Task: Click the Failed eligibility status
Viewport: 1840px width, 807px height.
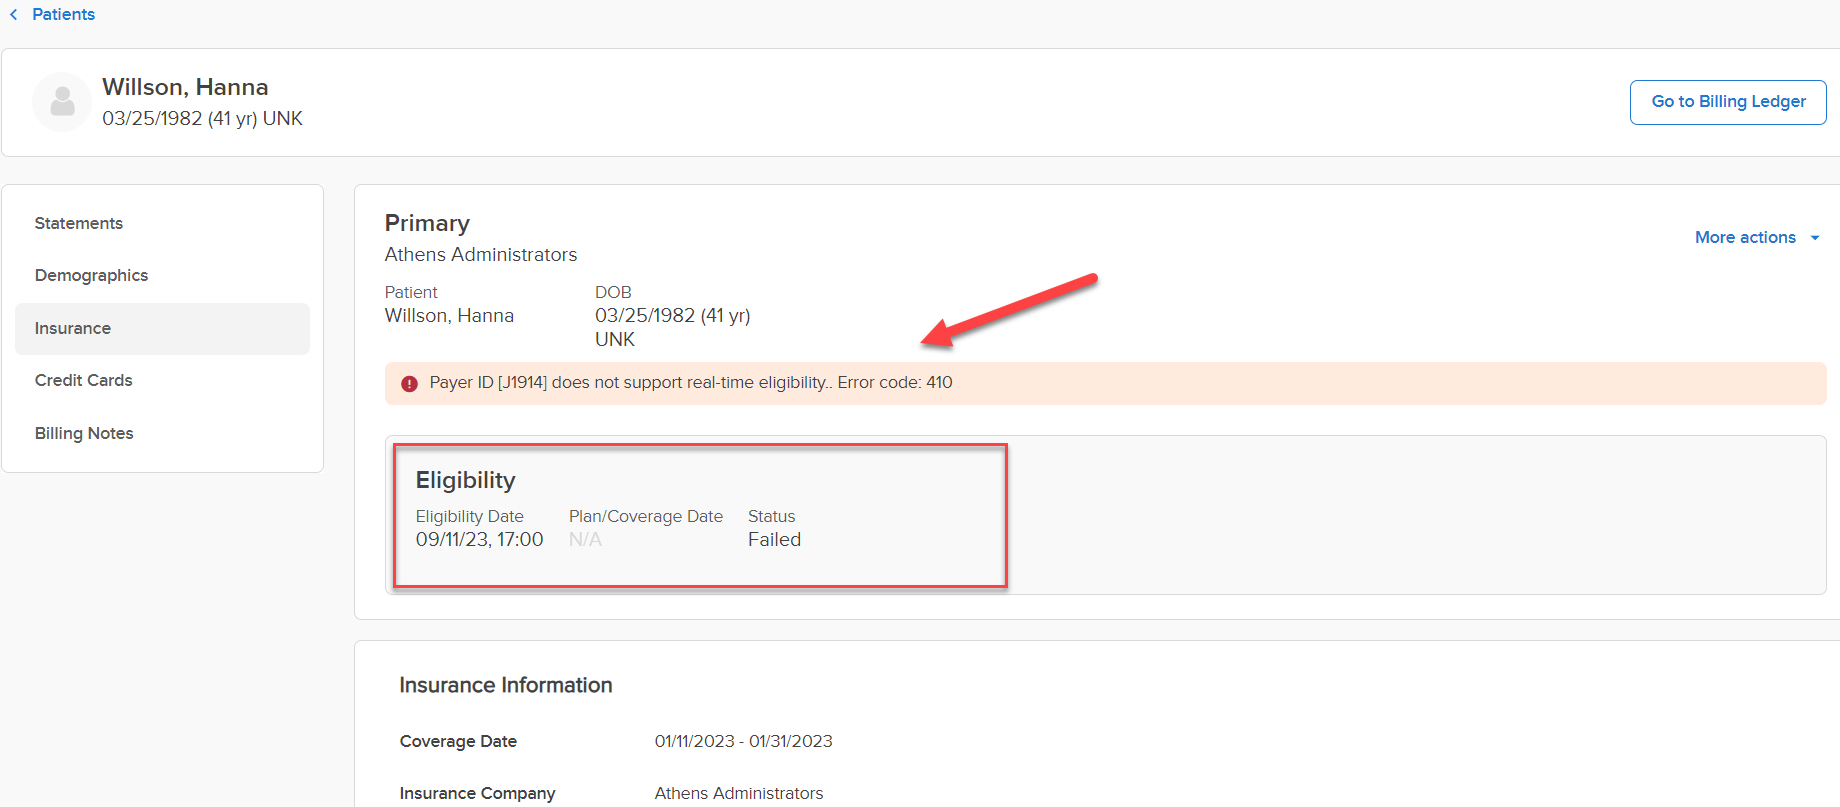Action: 774,540
